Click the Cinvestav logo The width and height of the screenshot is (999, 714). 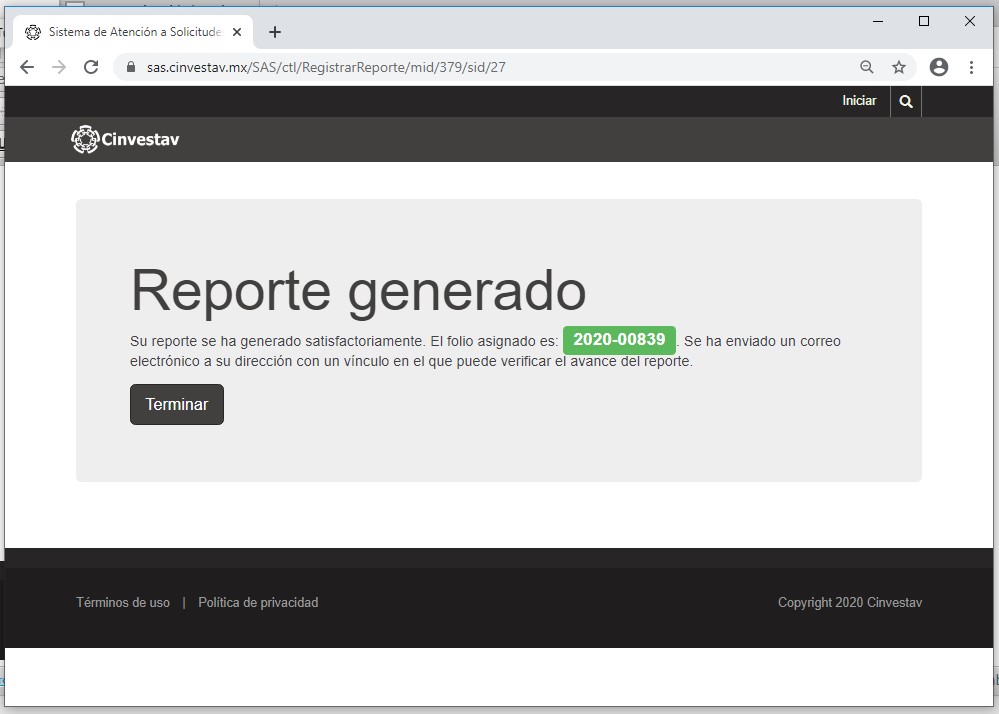[126, 140]
